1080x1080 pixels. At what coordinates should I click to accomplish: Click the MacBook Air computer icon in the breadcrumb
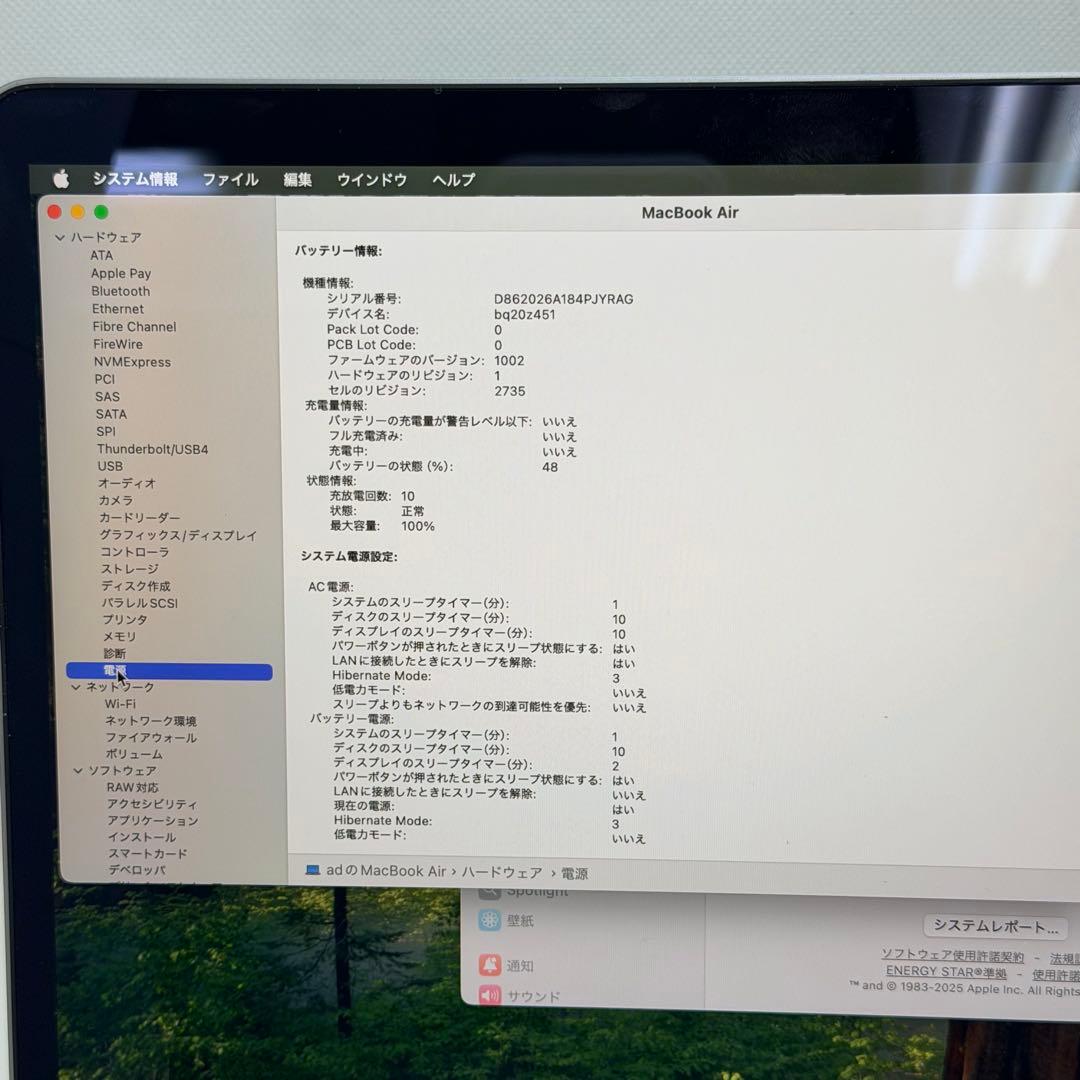[x=315, y=871]
